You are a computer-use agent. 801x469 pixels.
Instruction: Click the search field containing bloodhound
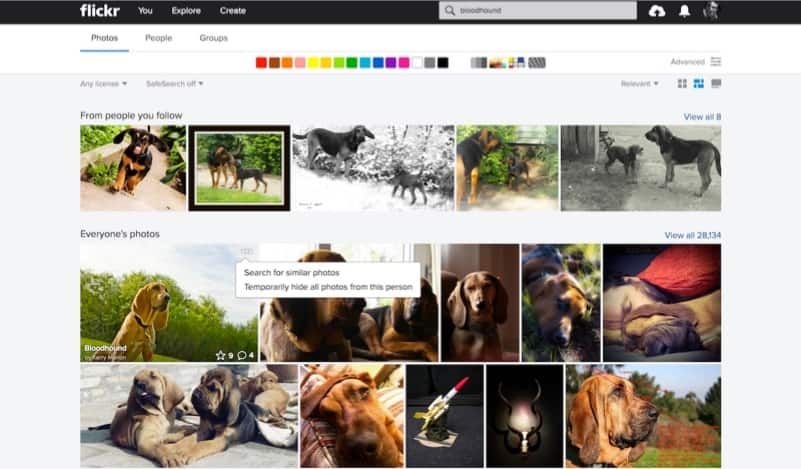pyautogui.click(x=538, y=11)
